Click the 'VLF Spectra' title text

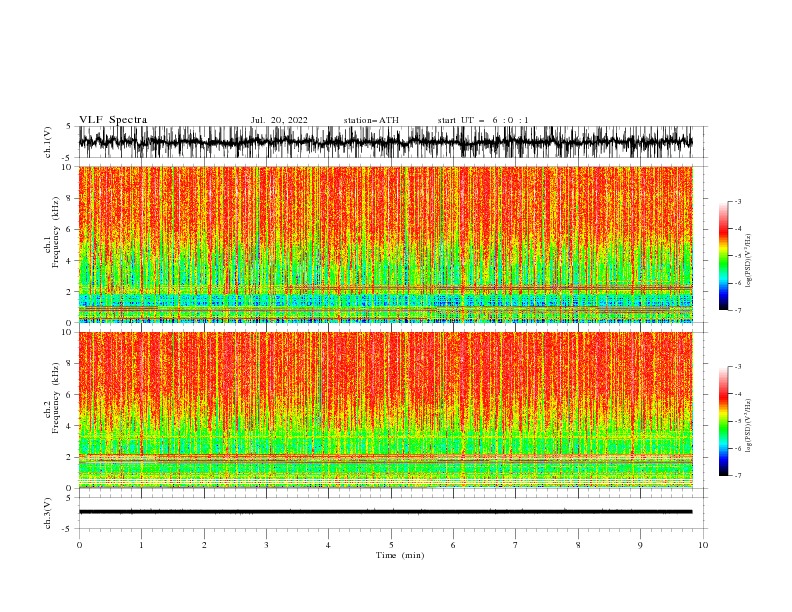pos(113,120)
